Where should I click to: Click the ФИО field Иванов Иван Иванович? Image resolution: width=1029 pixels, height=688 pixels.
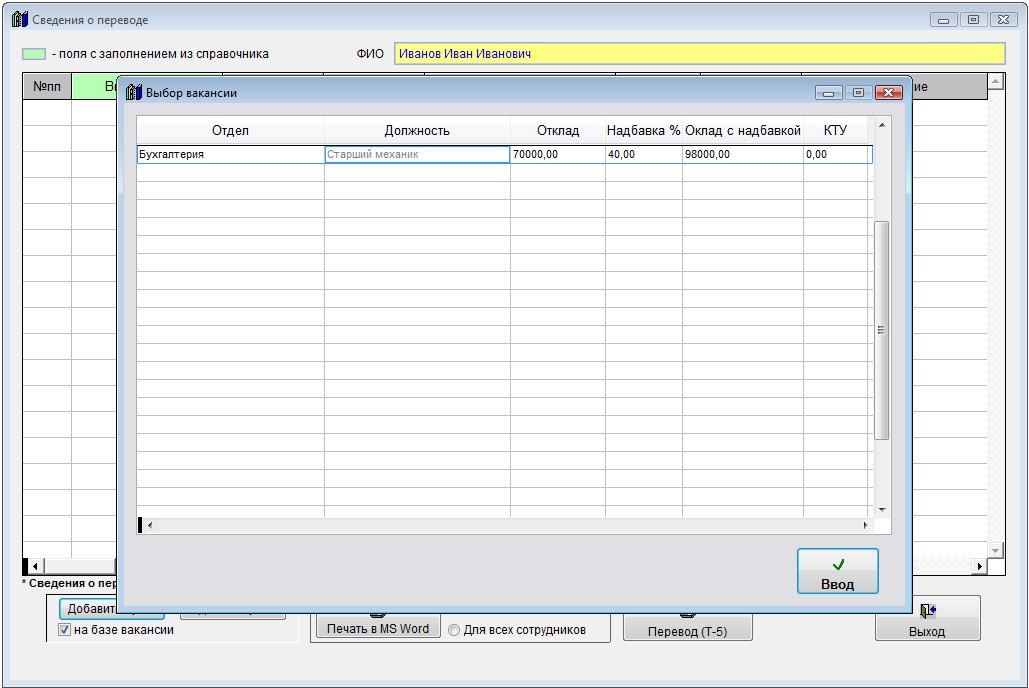pyautogui.click(x=700, y=54)
